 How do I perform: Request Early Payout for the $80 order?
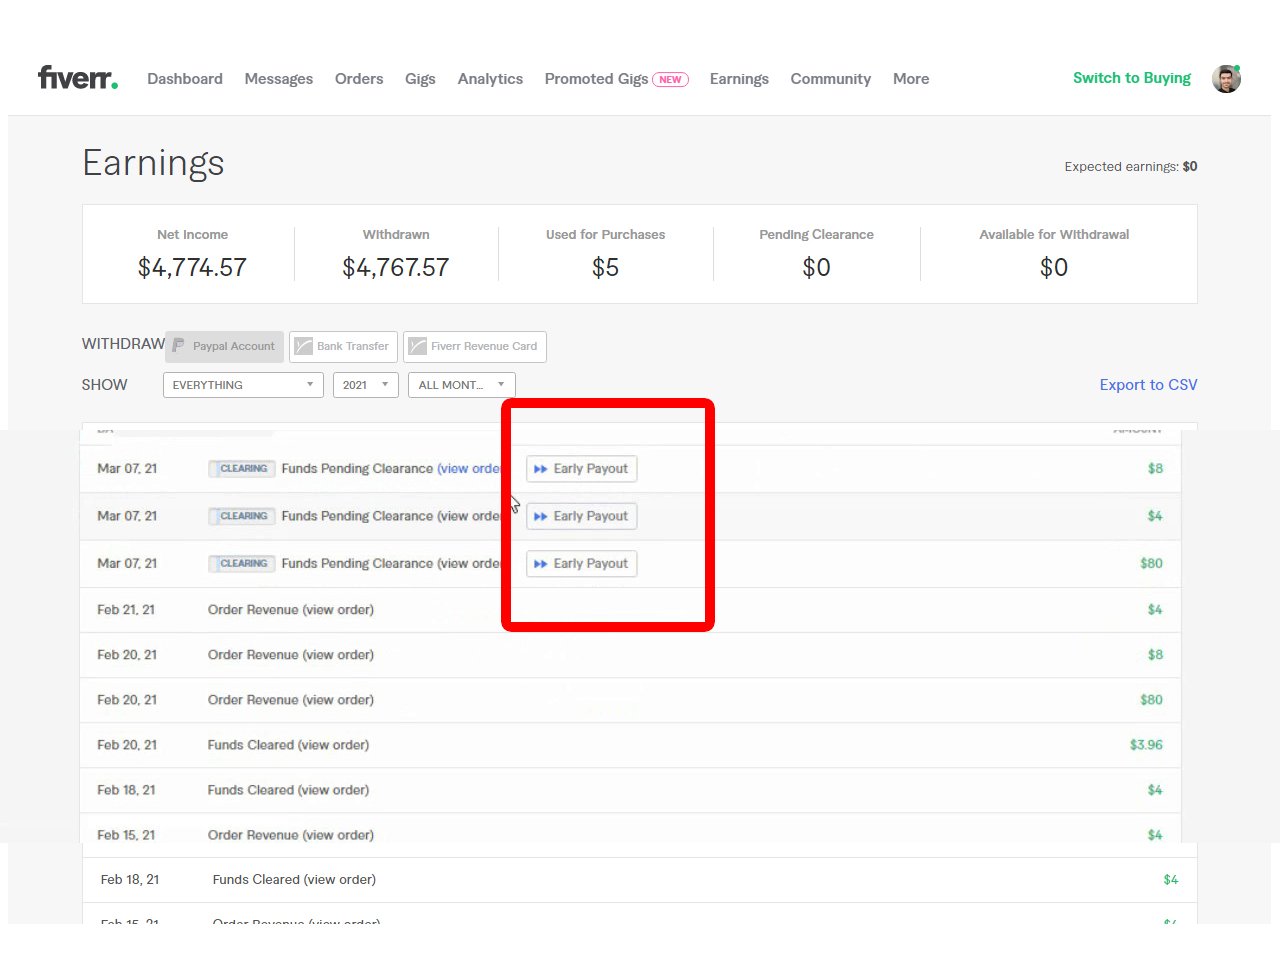582,564
